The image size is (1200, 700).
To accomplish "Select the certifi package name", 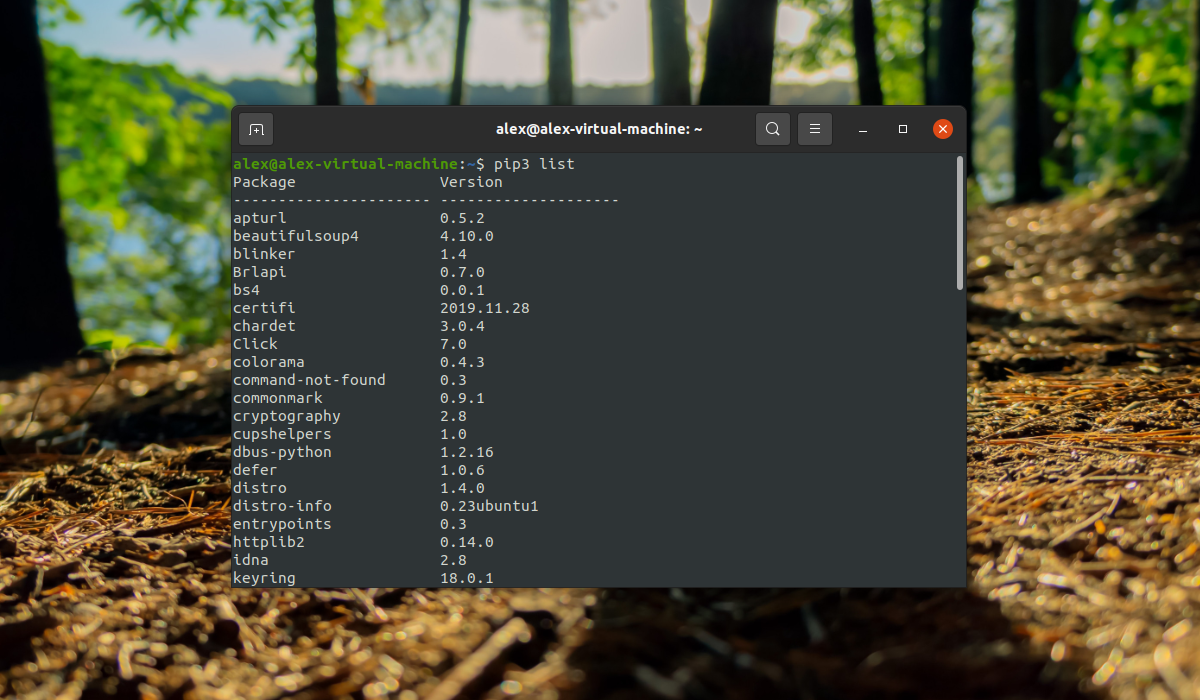I will (264, 308).
